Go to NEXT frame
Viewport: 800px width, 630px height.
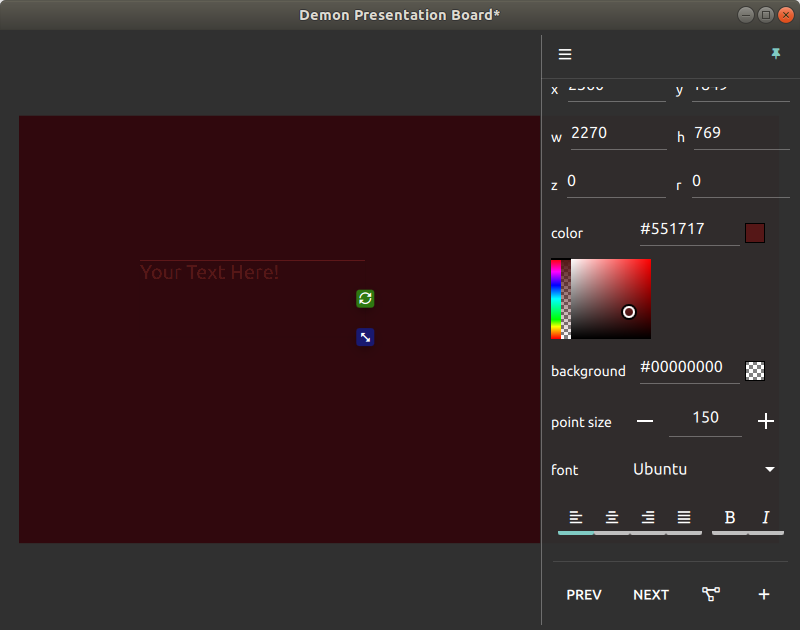pos(651,595)
